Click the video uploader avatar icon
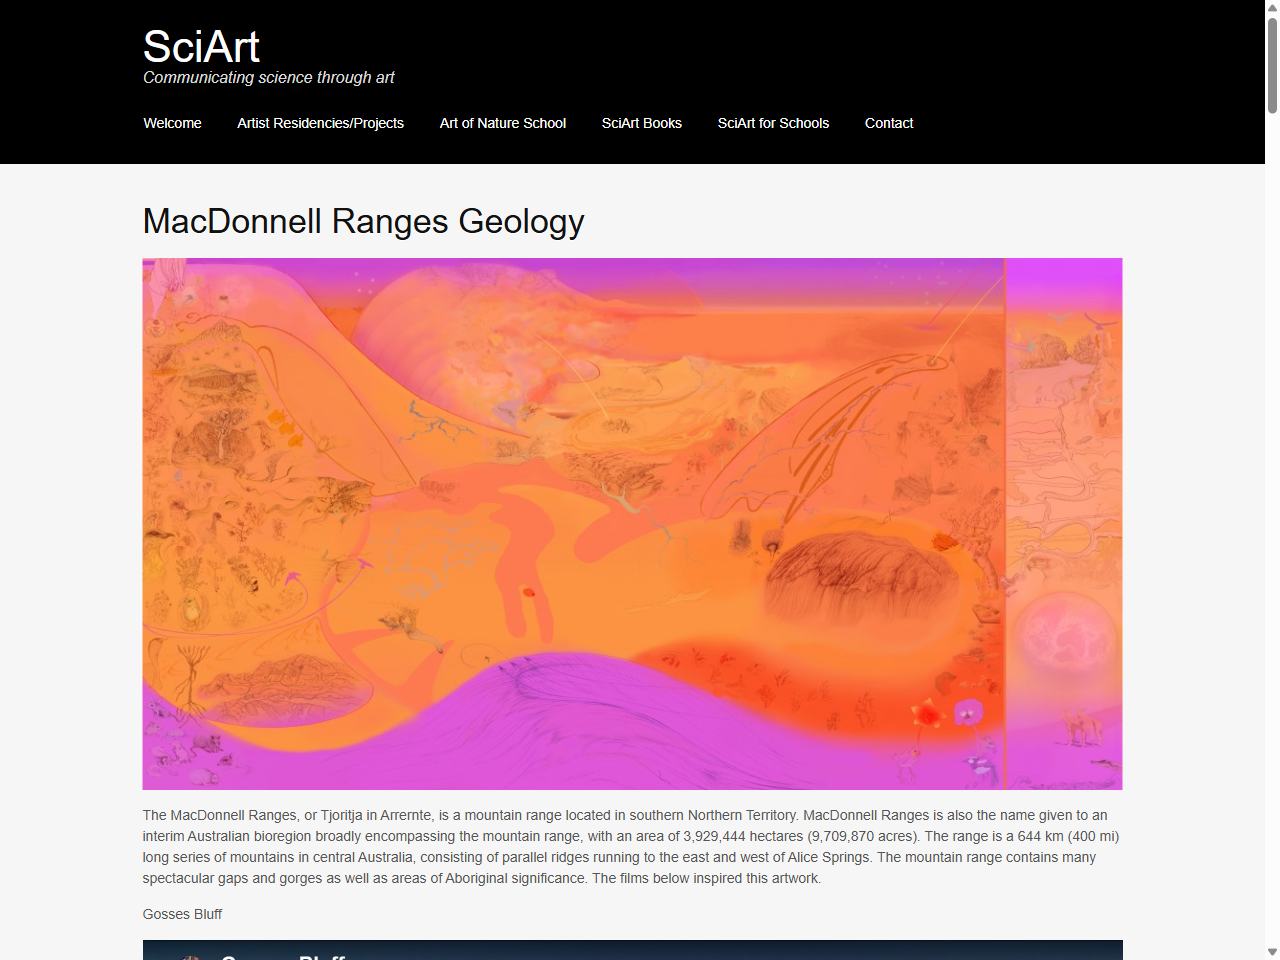Image resolution: width=1280 pixels, height=960 pixels. 194,957
